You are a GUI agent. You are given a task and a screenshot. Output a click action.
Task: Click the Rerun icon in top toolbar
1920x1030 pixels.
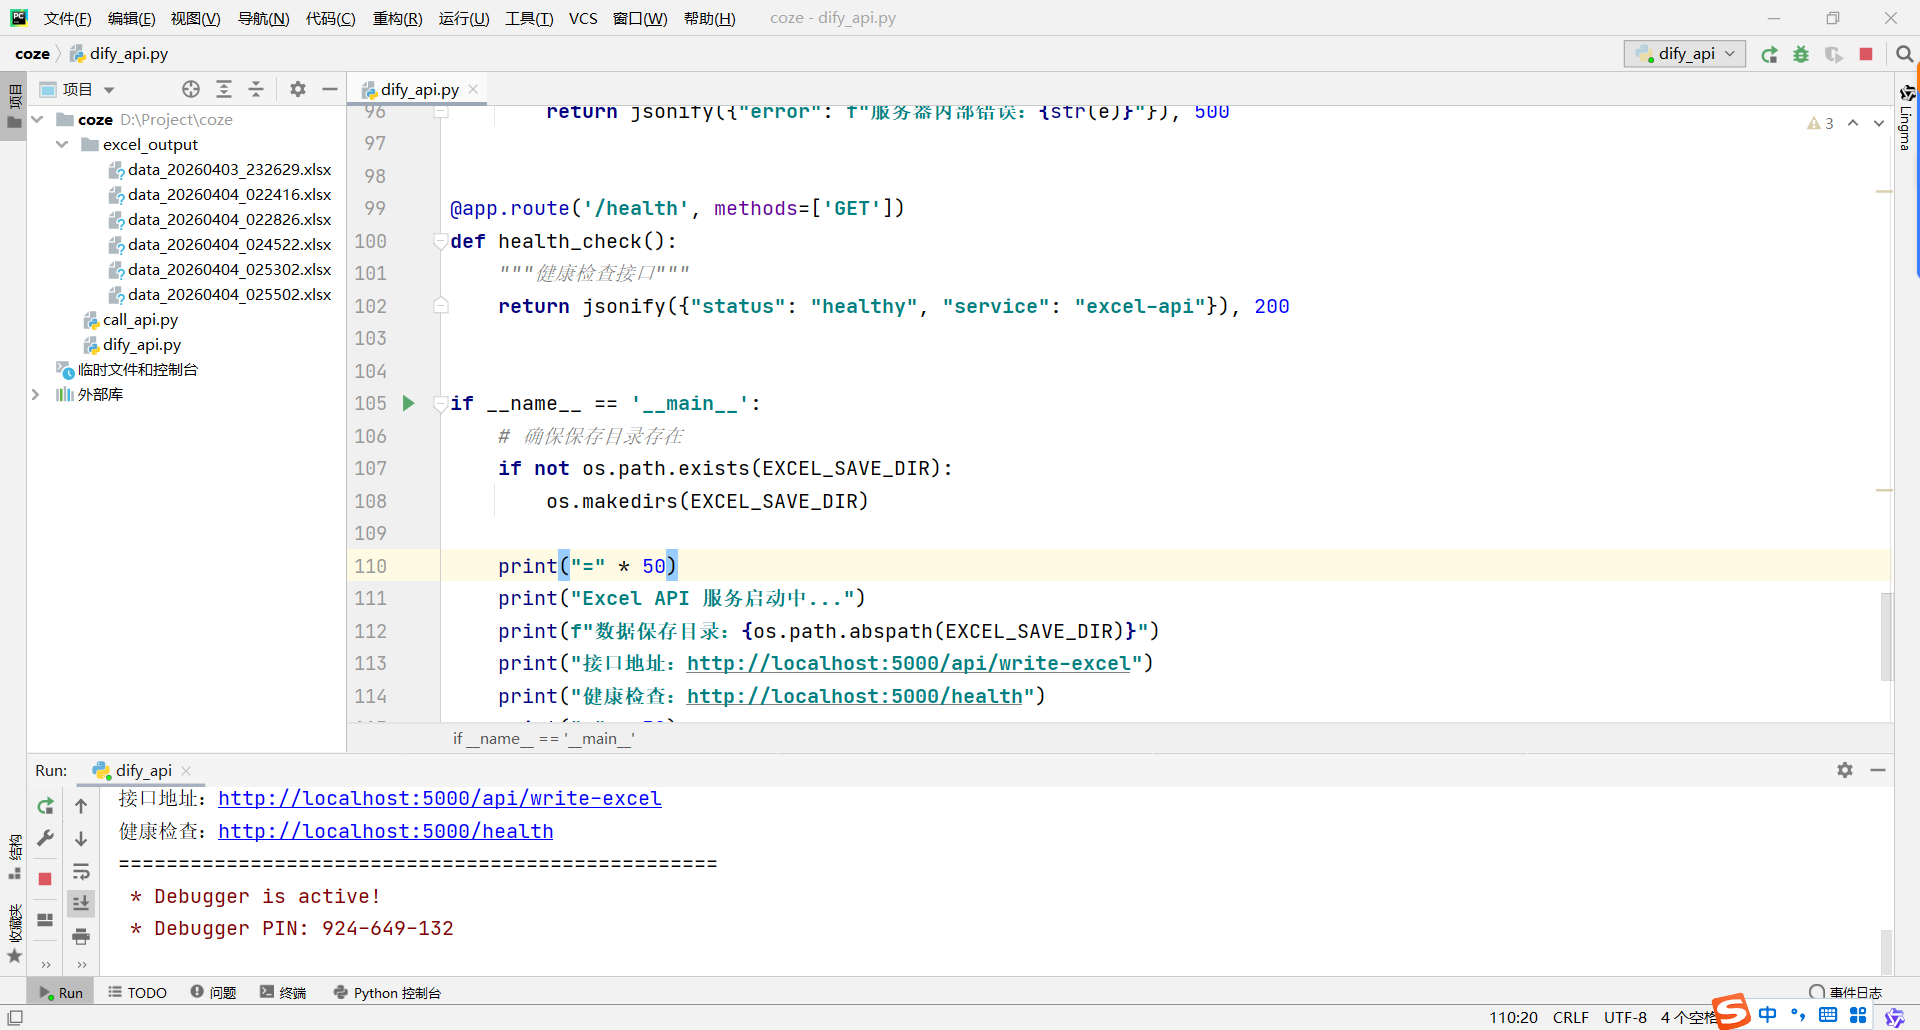[1769, 54]
